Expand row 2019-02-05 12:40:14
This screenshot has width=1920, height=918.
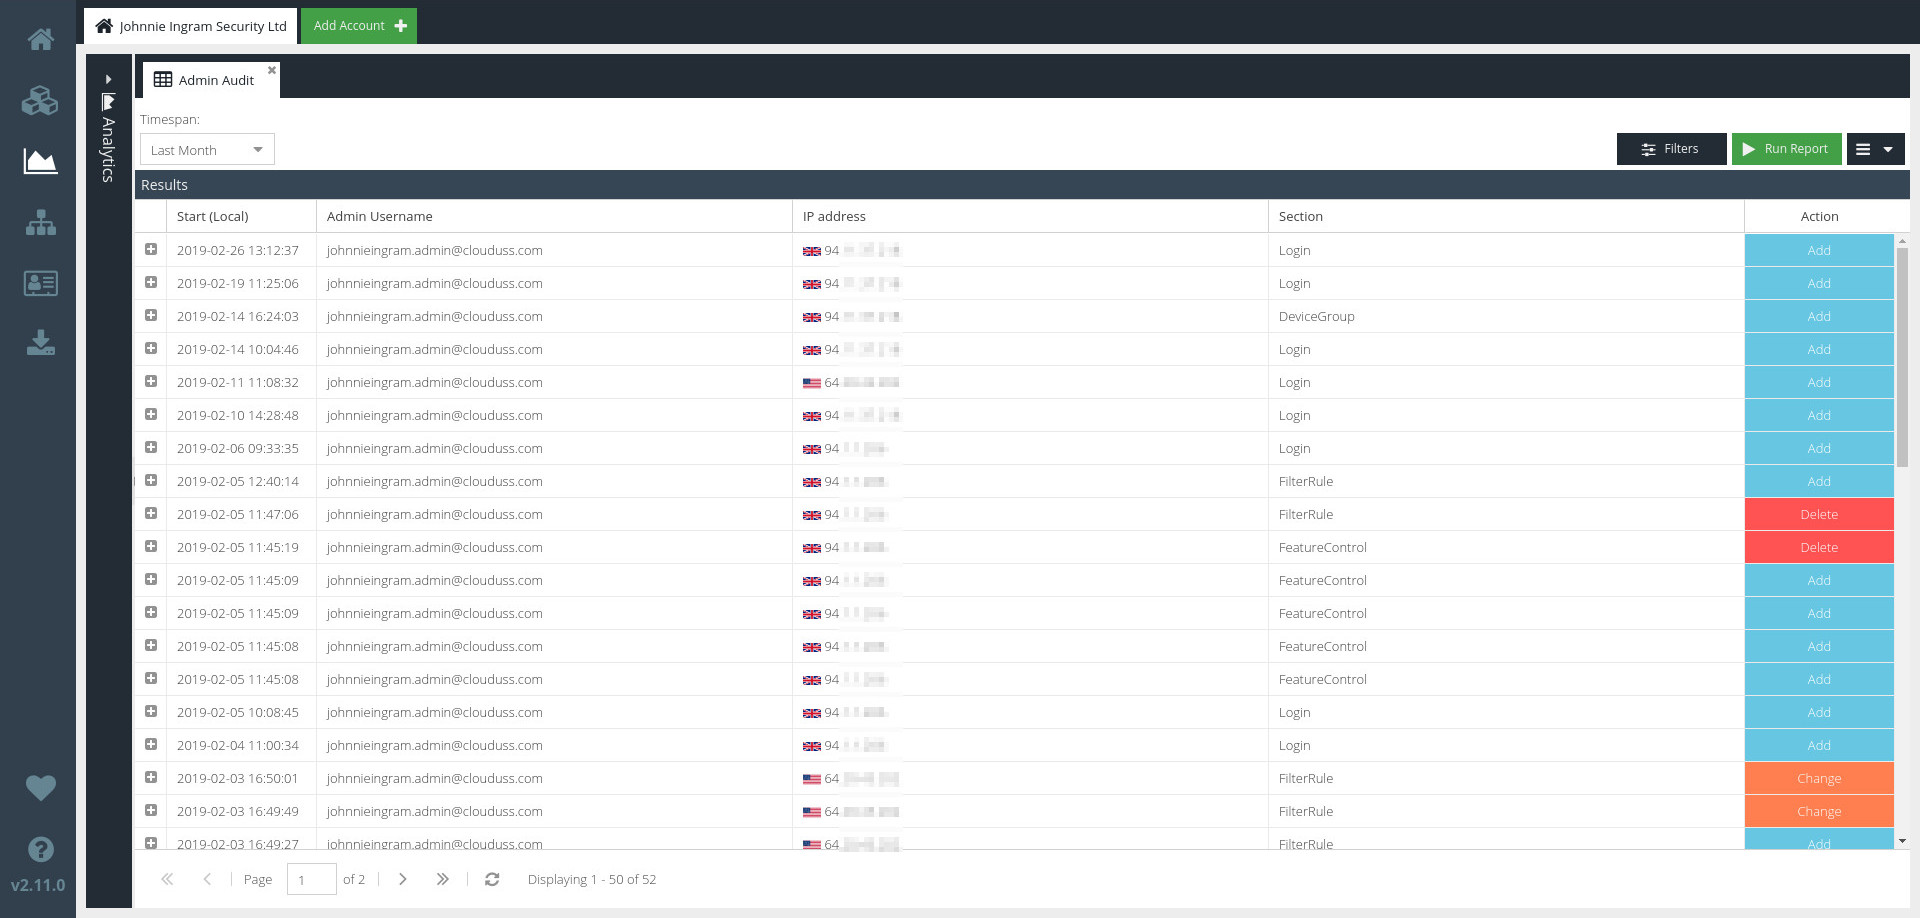coord(151,480)
